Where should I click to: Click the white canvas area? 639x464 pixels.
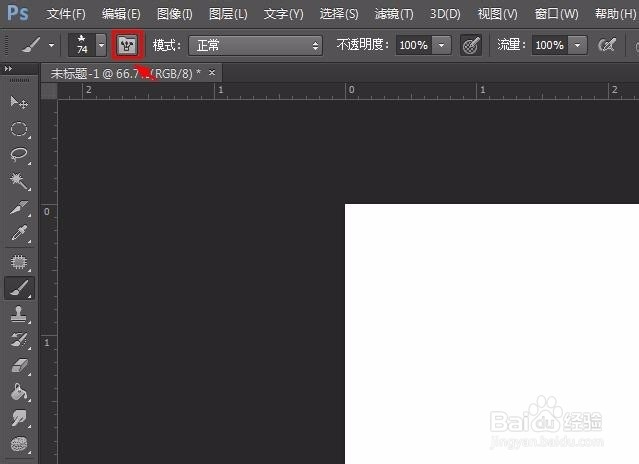(x=492, y=334)
